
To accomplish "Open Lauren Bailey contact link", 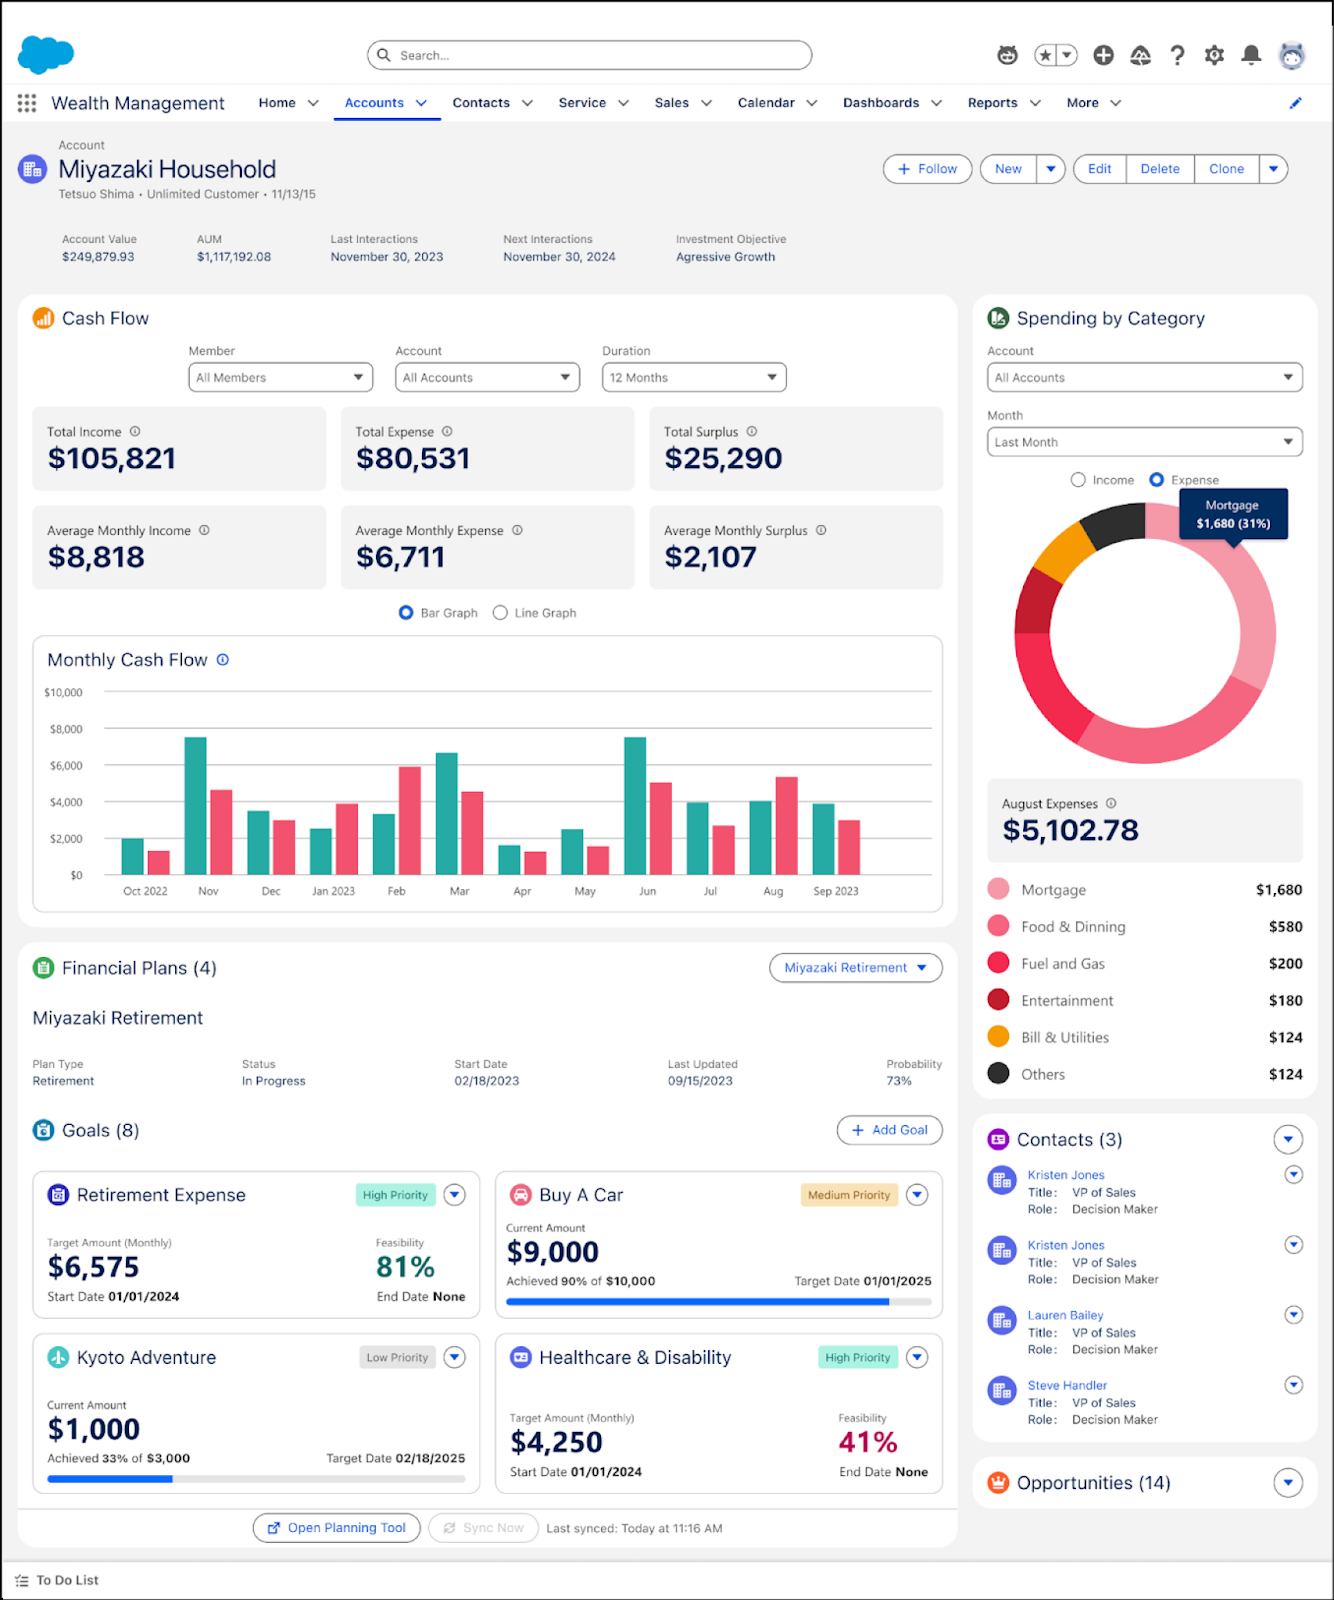I will pyautogui.click(x=1065, y=1315).
